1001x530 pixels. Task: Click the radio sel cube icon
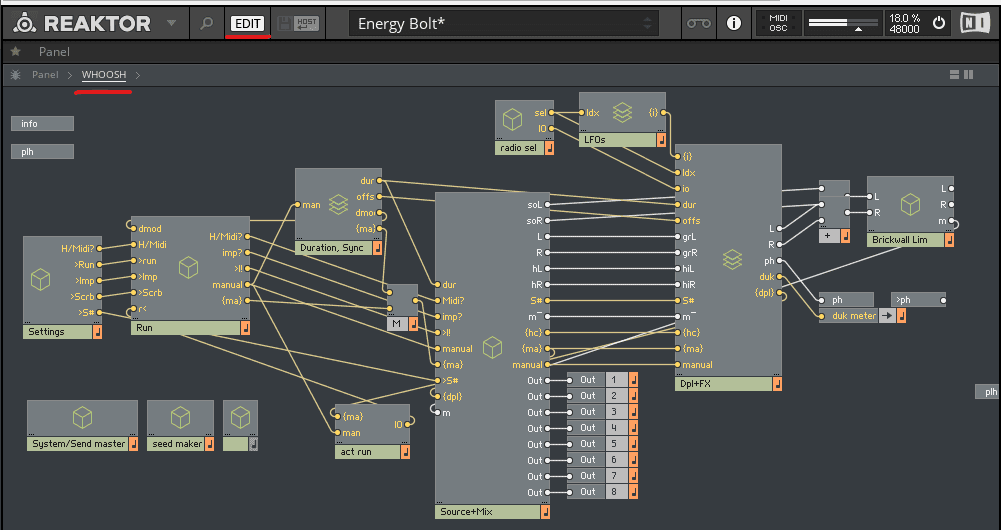coord(513,119)
